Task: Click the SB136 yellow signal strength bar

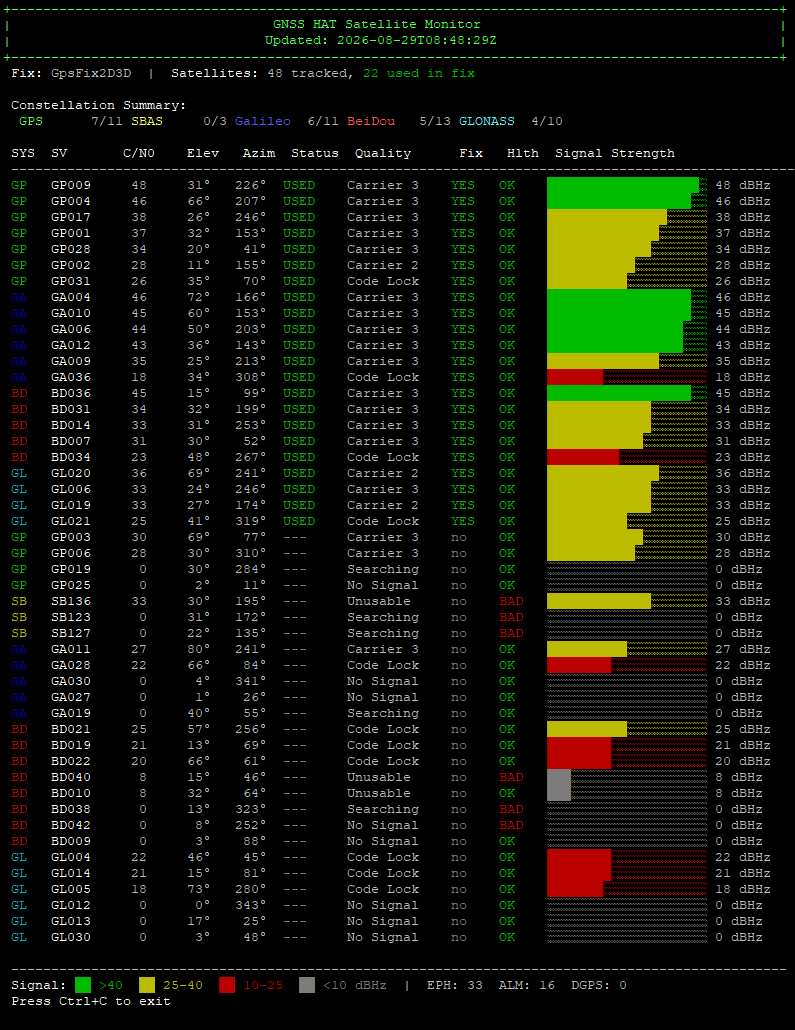Action: 599,601
